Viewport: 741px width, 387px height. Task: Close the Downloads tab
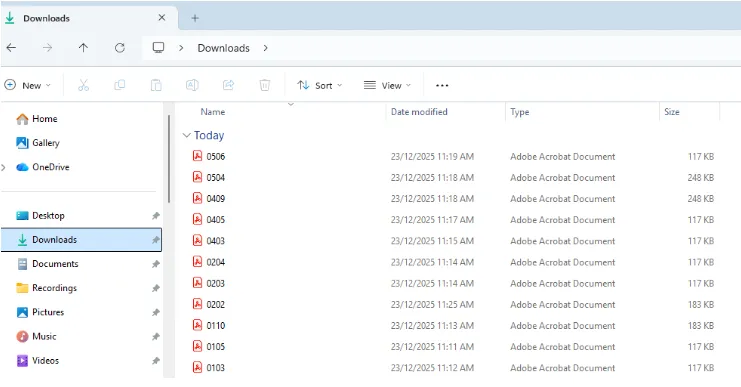coord(162,17)
